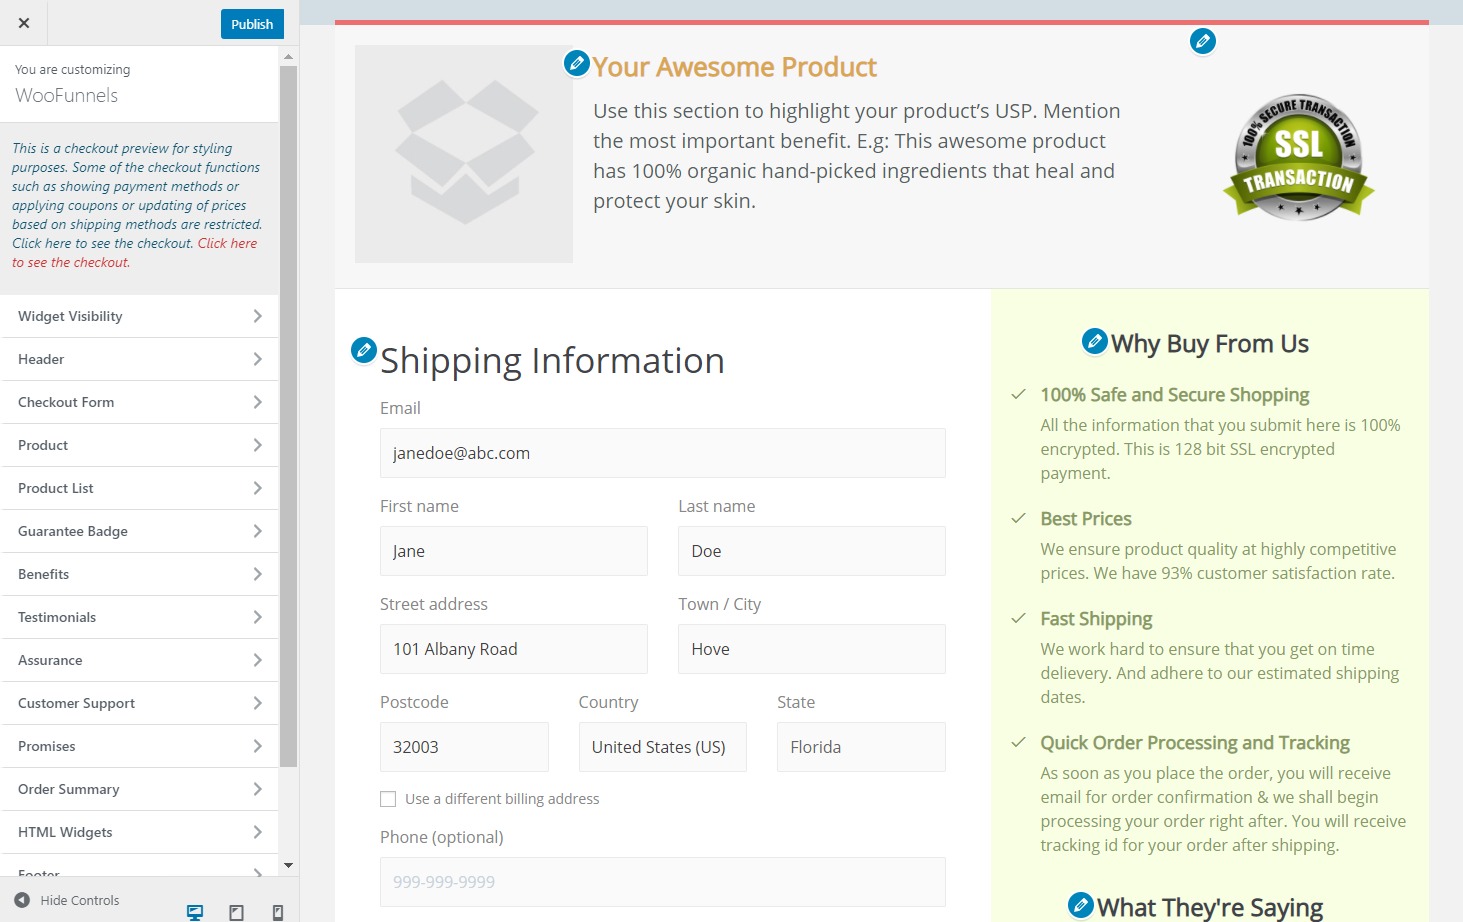
Task: Click the Email input field
Action: pos(662,453)
